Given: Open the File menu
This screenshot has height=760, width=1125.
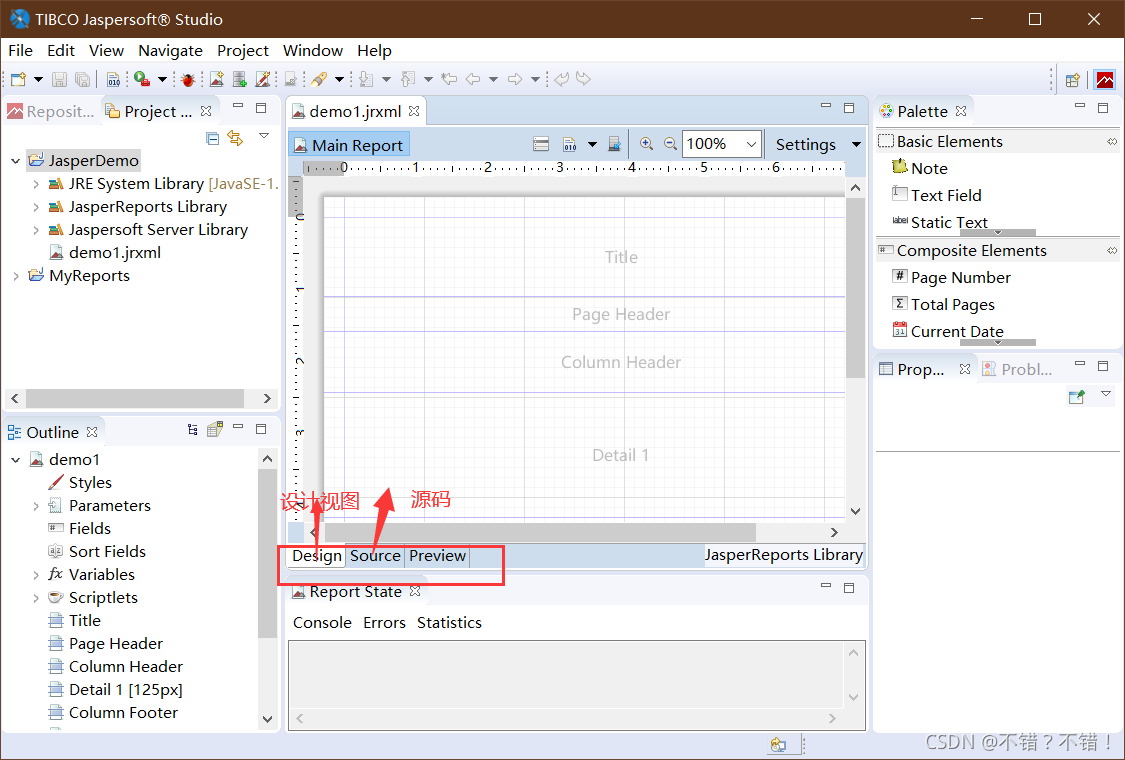Looking at the screenshot, I should pyautogui.click(x=20, y=50).
